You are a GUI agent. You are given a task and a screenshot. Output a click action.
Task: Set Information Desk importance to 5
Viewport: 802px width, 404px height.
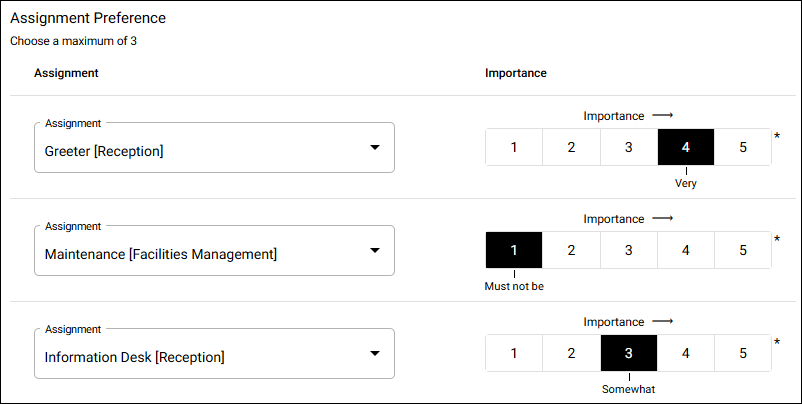click(743, 353)
